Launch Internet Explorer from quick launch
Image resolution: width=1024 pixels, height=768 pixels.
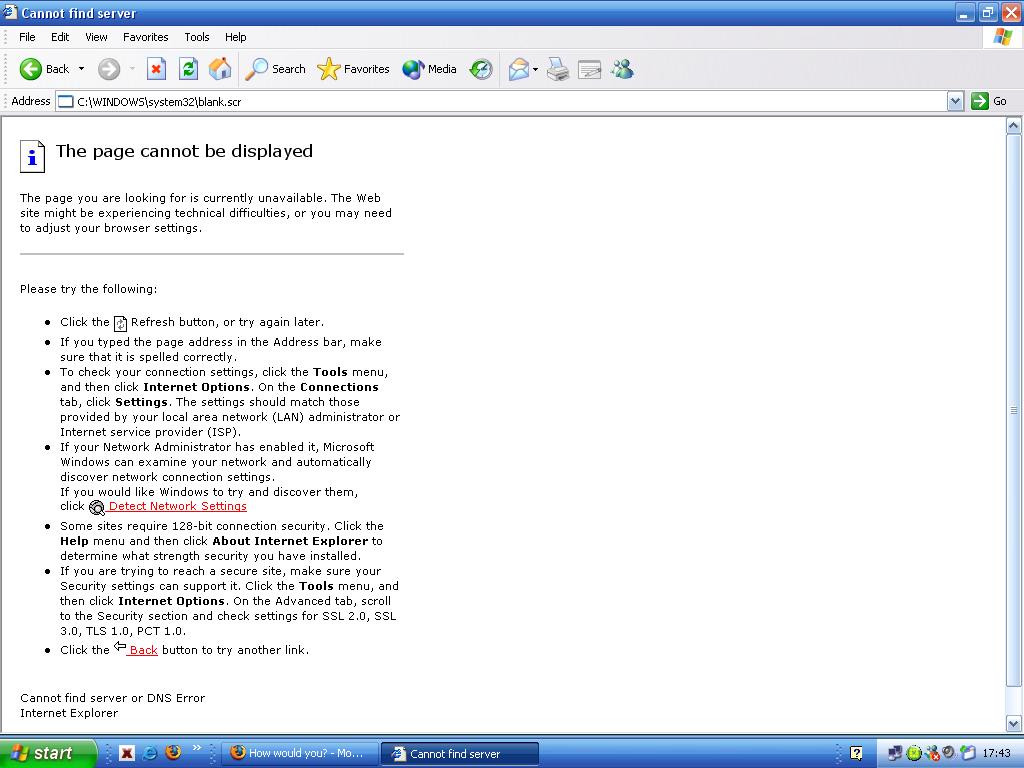click(150, 754)
